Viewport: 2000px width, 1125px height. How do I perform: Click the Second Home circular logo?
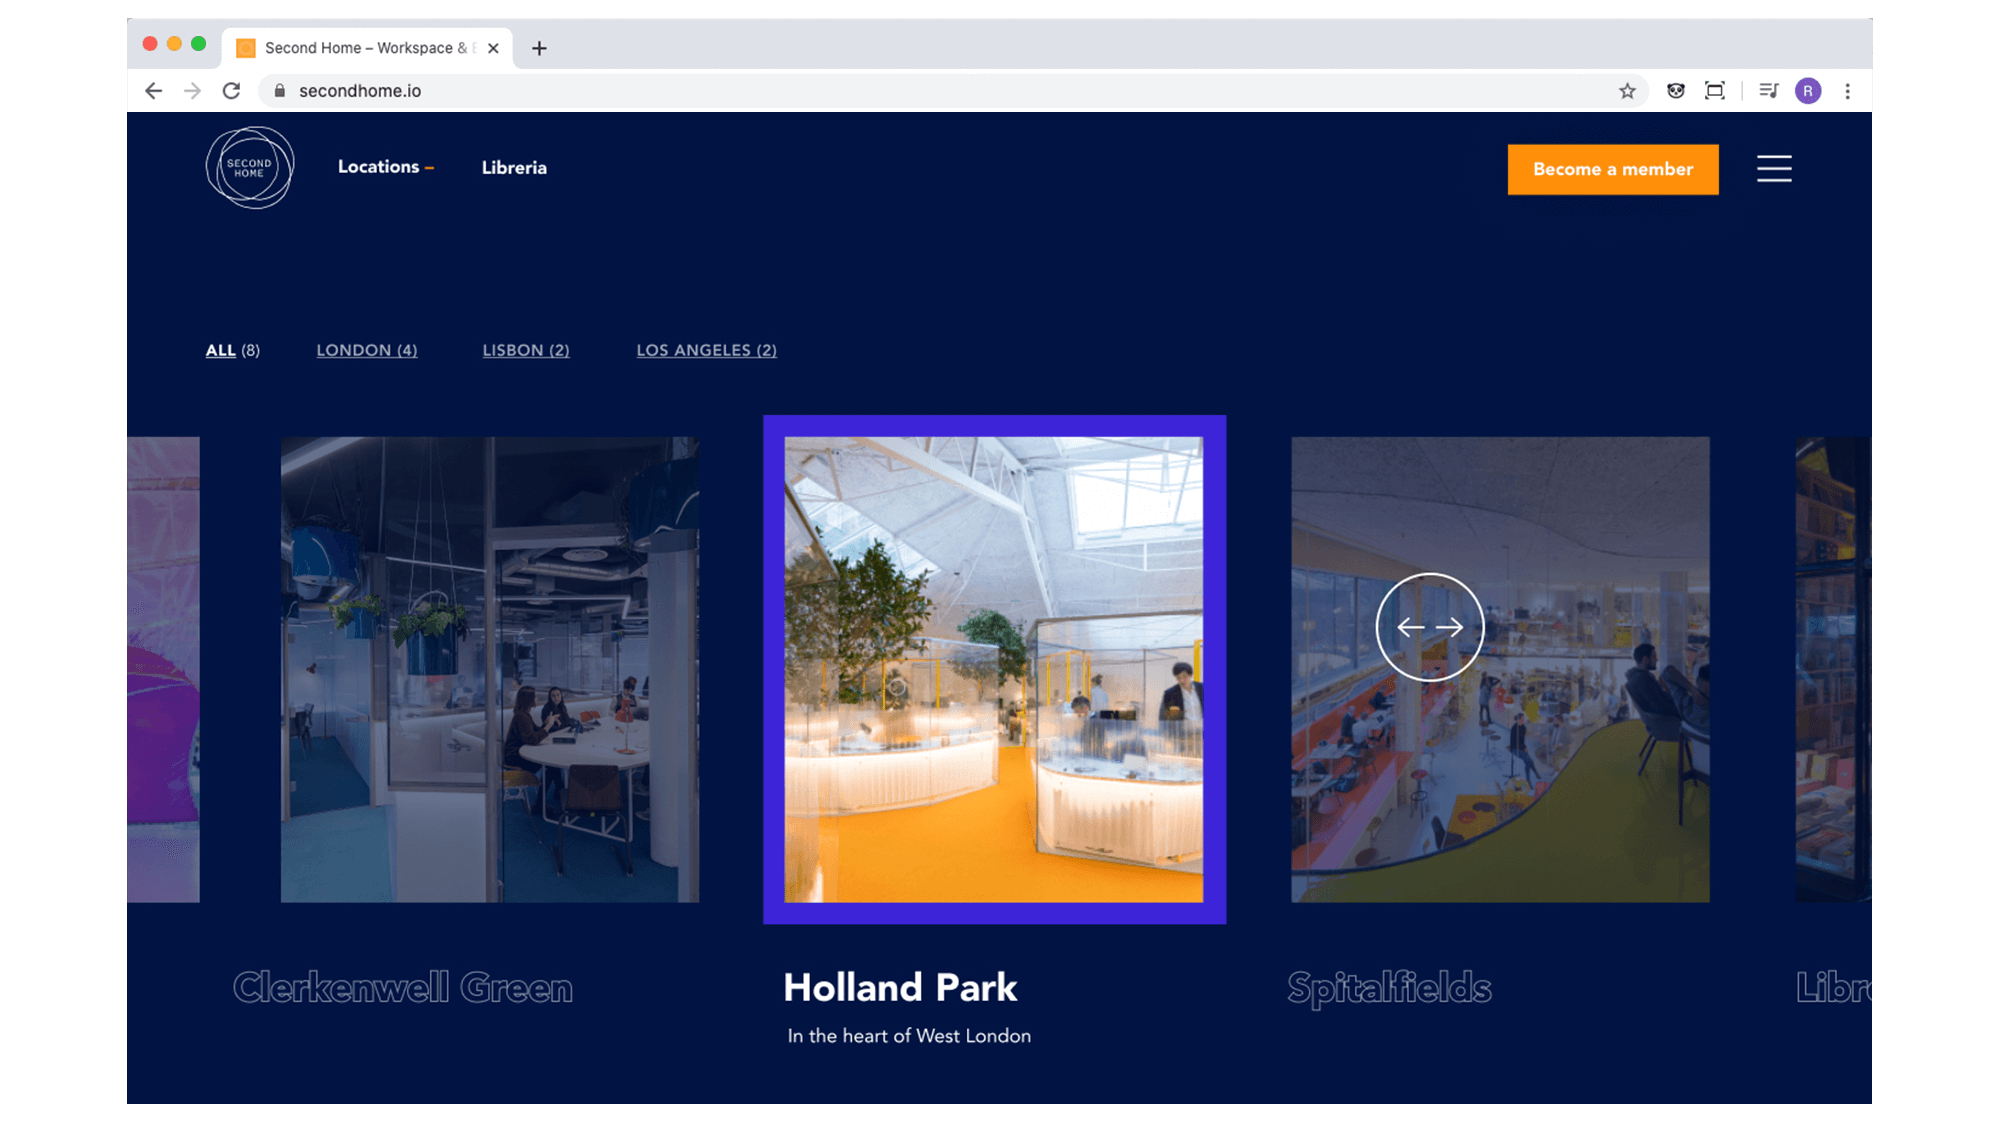tap(249, 168)
